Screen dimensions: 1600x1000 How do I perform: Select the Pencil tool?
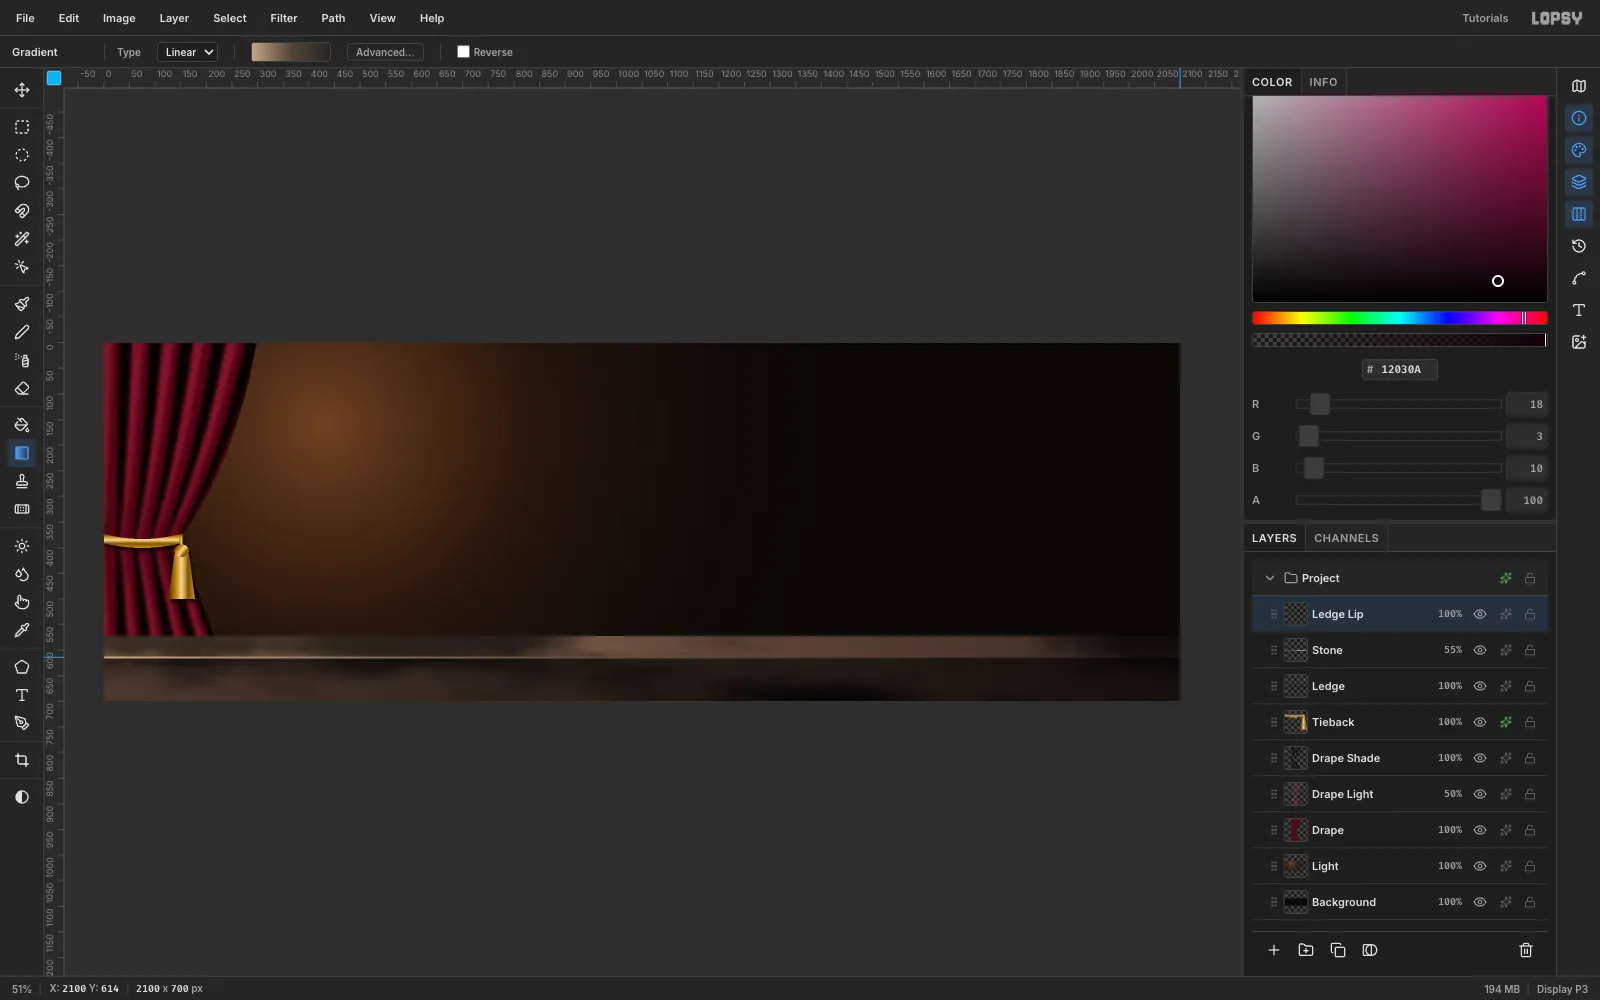[22, 332]
